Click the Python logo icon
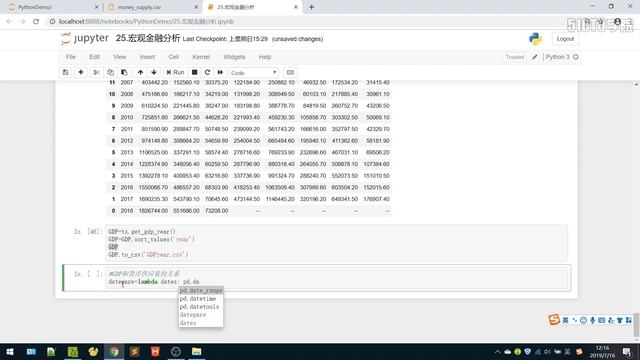The width and height of the screenshot is (640, 360). [535, 39]
